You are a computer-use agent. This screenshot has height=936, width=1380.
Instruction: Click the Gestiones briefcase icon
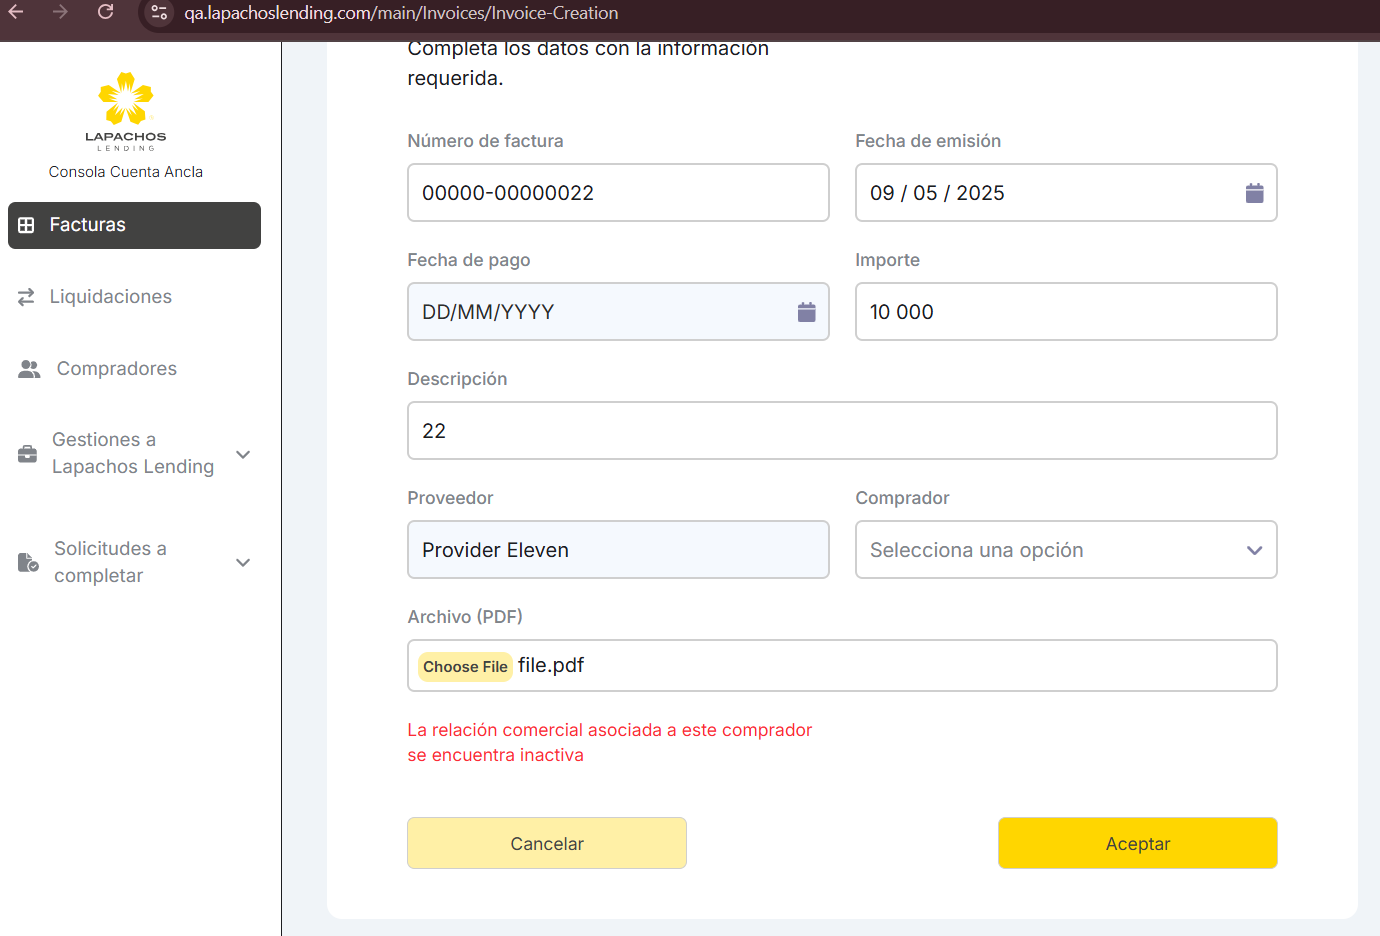28,454
